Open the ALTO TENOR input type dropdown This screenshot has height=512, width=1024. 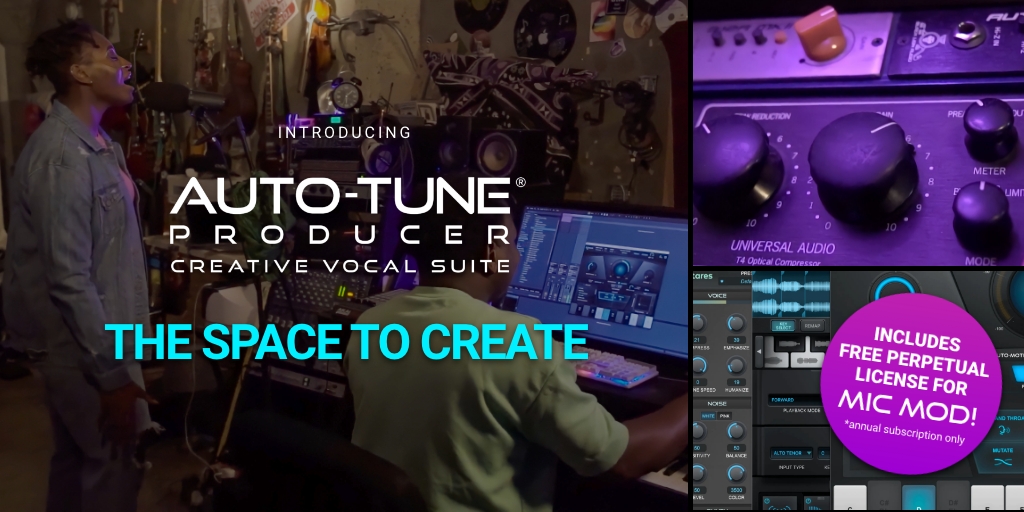tap(792, 453)
